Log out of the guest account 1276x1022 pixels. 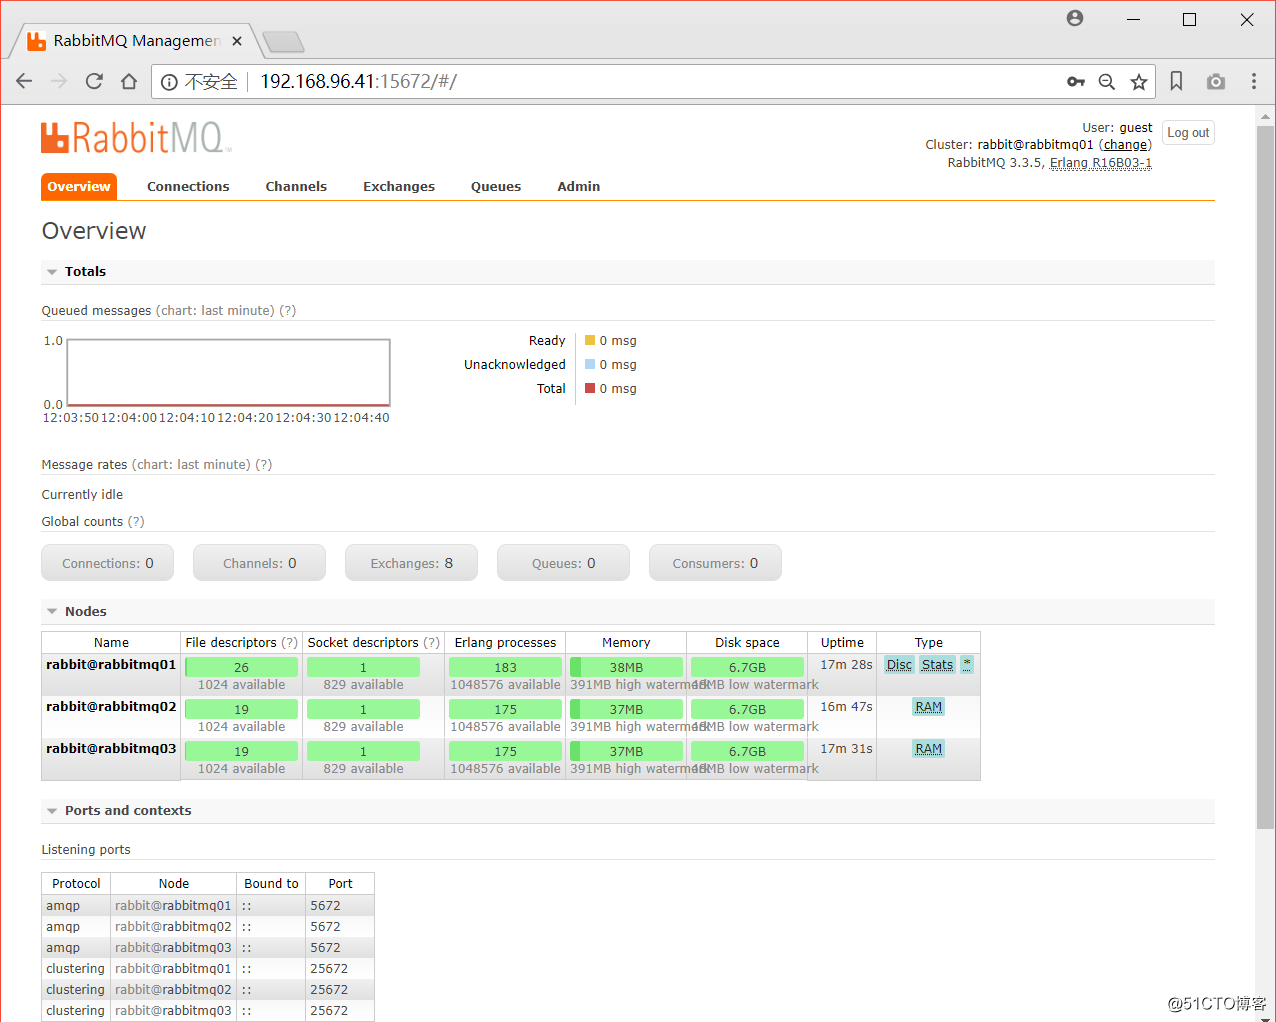point(1188,133)
